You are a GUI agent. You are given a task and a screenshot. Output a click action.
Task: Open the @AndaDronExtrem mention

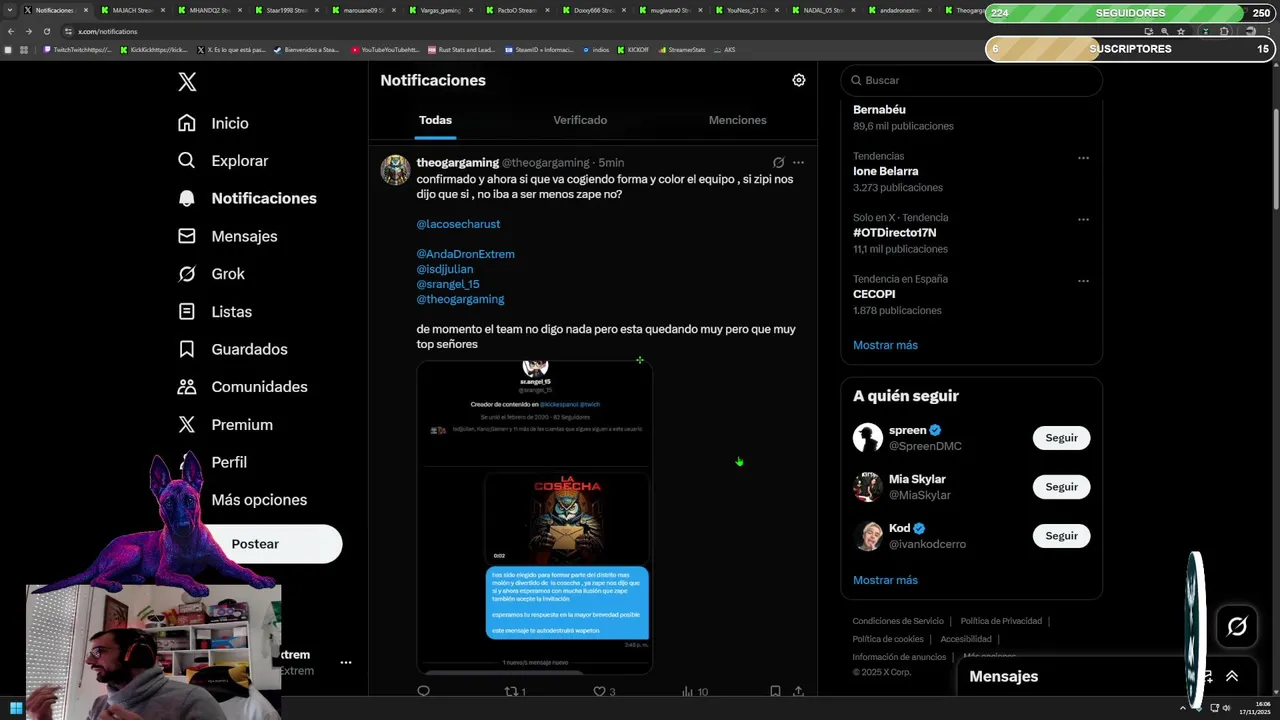[465, 254]
